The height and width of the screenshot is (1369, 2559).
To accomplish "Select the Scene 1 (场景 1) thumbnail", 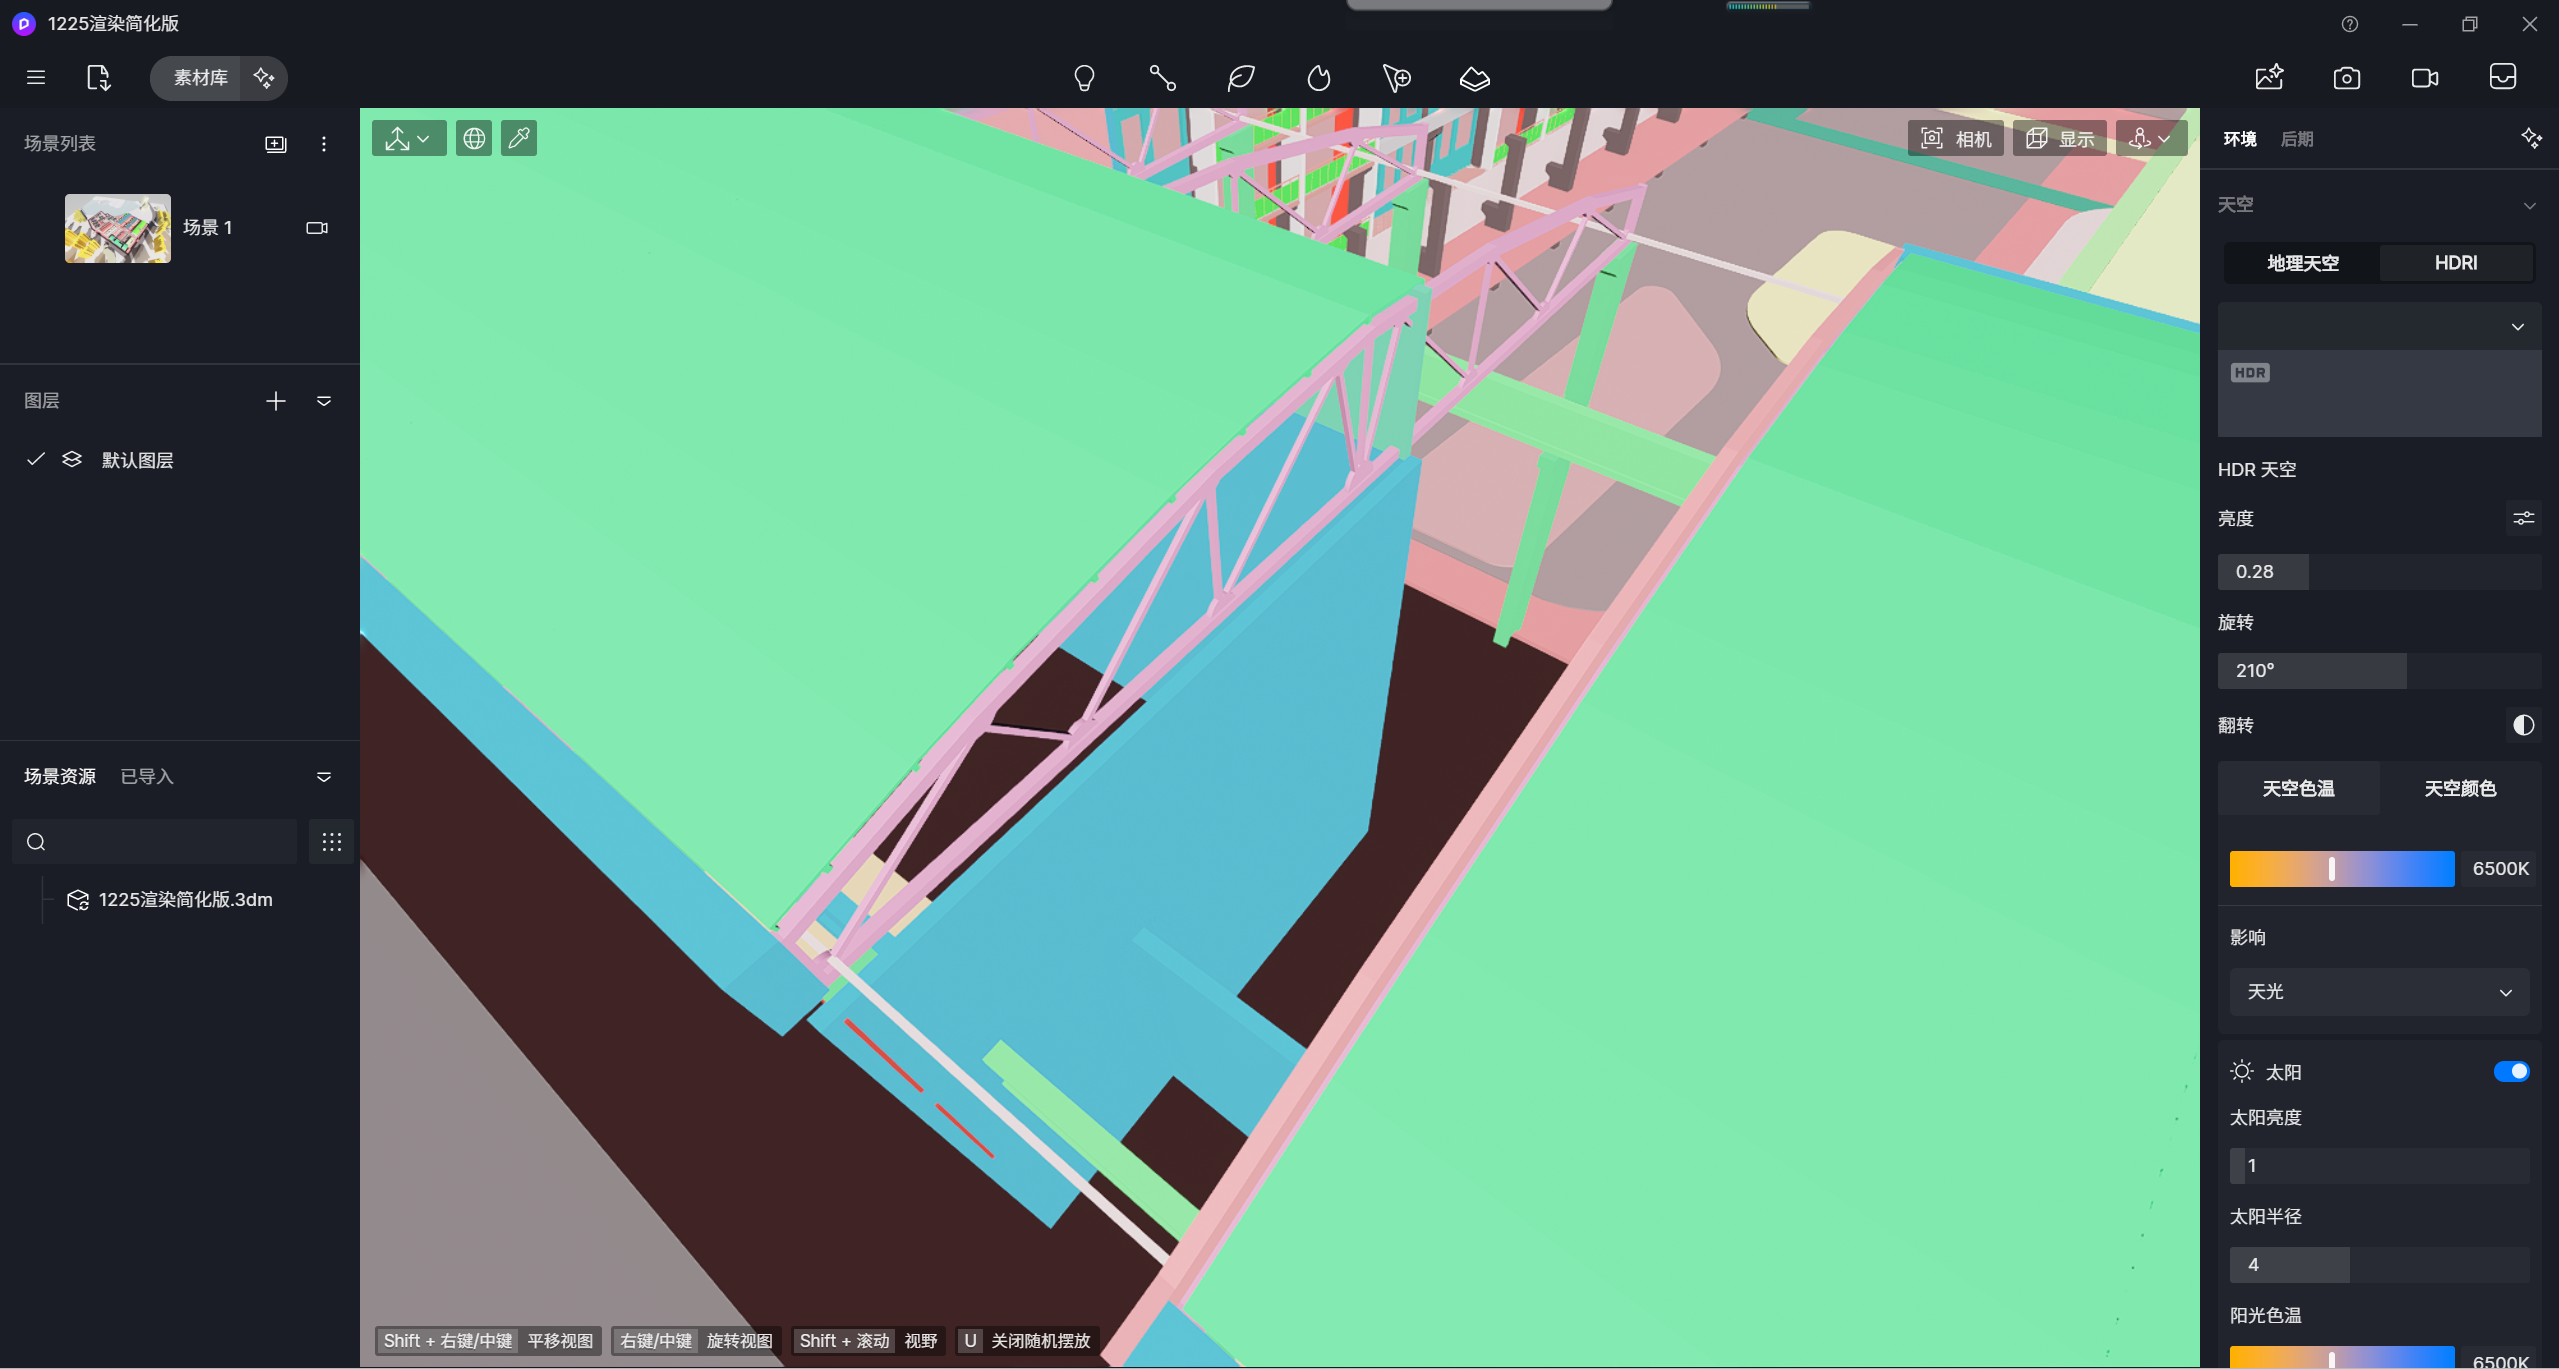I will click(118, 228).
